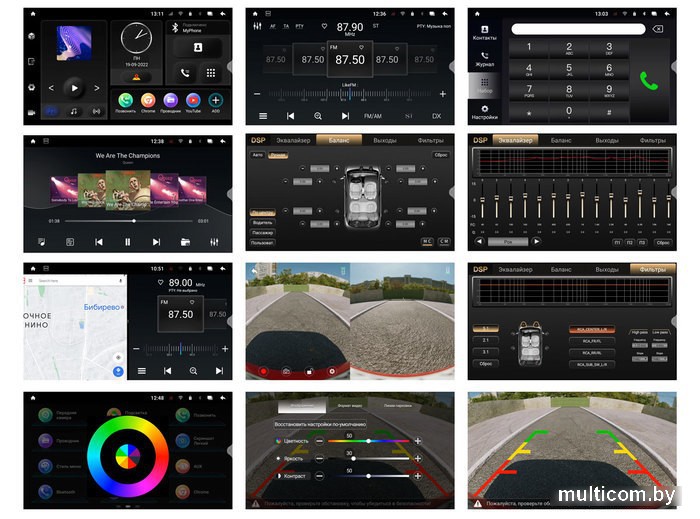This screenshot has width=700, height=519.
Task: Go to next preset after Рок in equalizer
Action: [x=537, y=241]
